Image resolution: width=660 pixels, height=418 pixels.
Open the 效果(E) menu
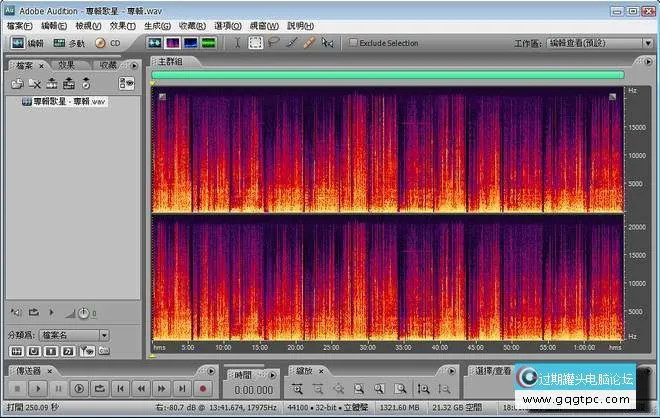(x=123, y=24)
